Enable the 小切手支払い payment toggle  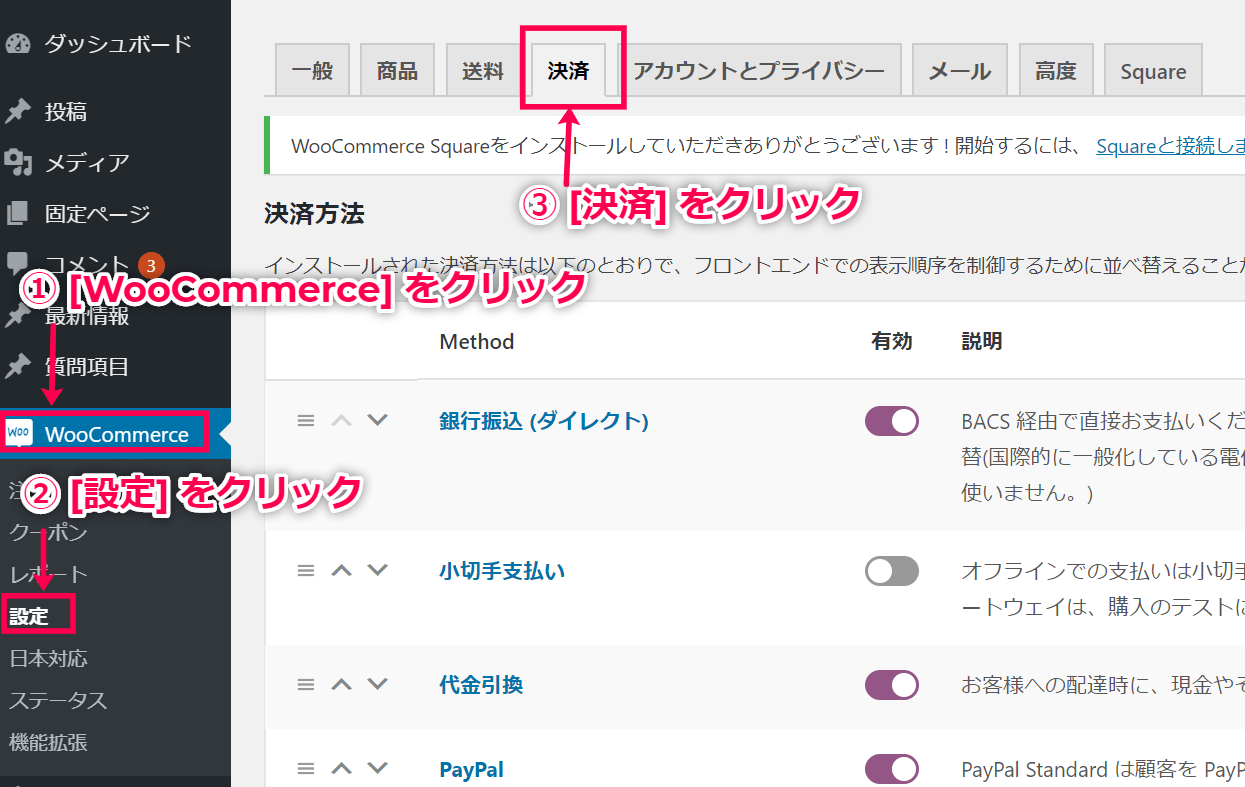[x=892, y=571]
